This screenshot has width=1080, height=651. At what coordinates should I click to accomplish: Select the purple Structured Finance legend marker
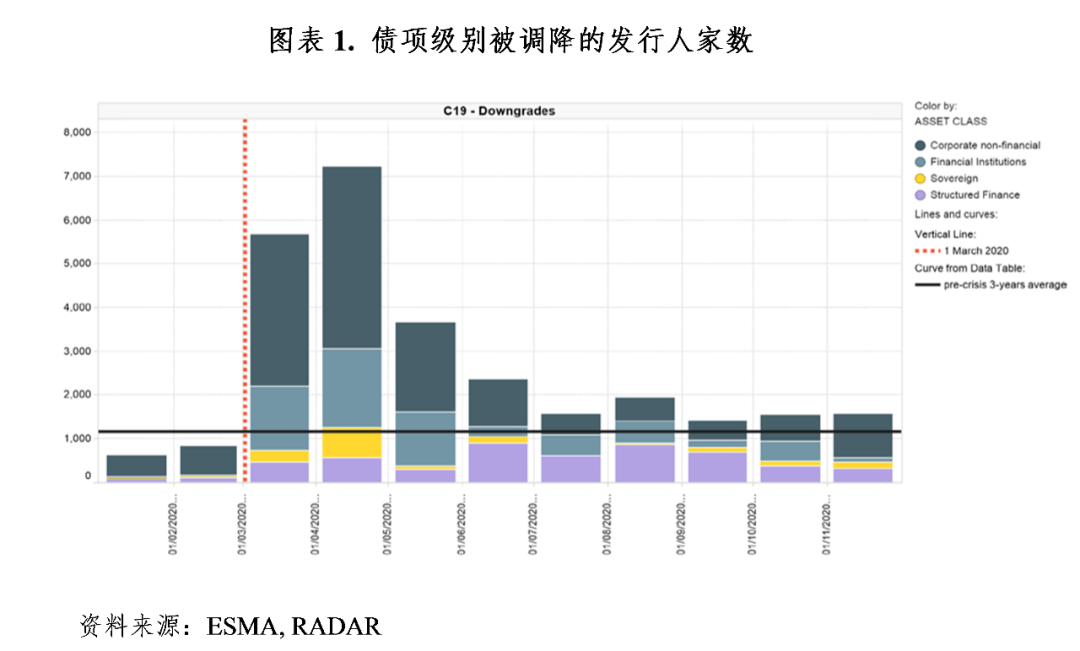click(x=920, y=195)
